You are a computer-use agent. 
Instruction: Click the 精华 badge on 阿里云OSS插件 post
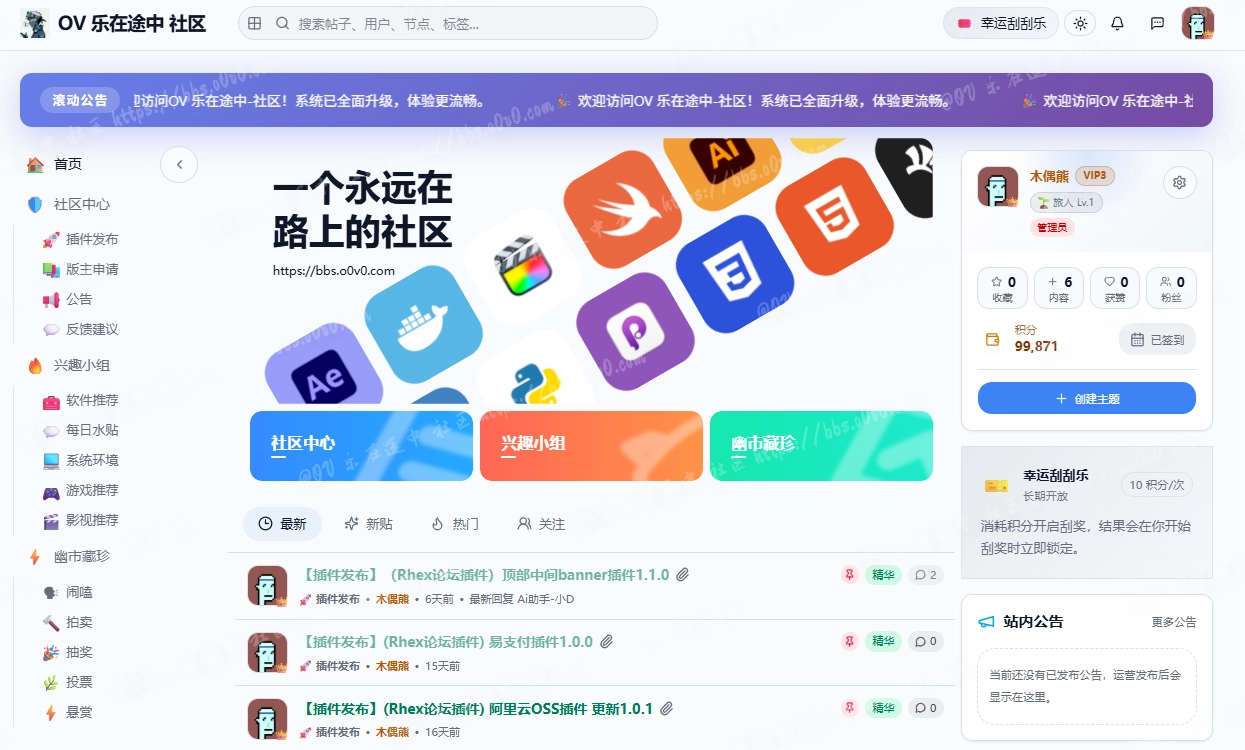click(883, 709)
